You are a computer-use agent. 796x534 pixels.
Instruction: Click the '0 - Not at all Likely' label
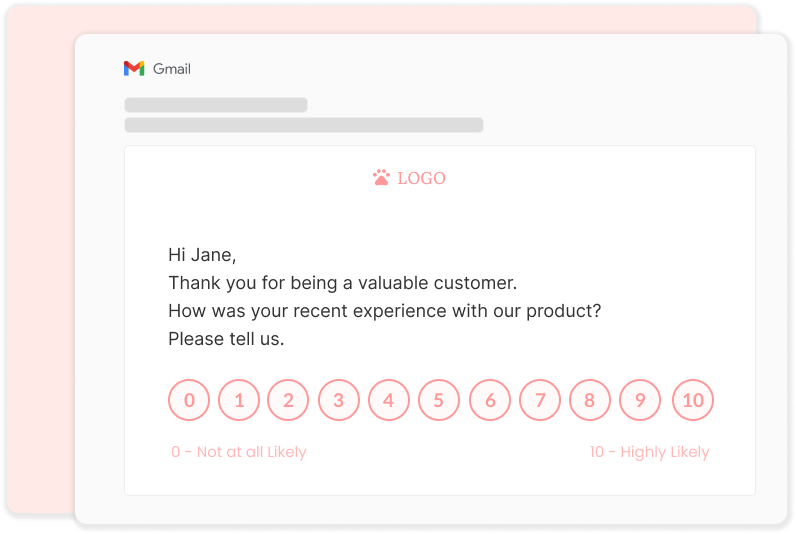pyautogui.click(x=239, y=452)
